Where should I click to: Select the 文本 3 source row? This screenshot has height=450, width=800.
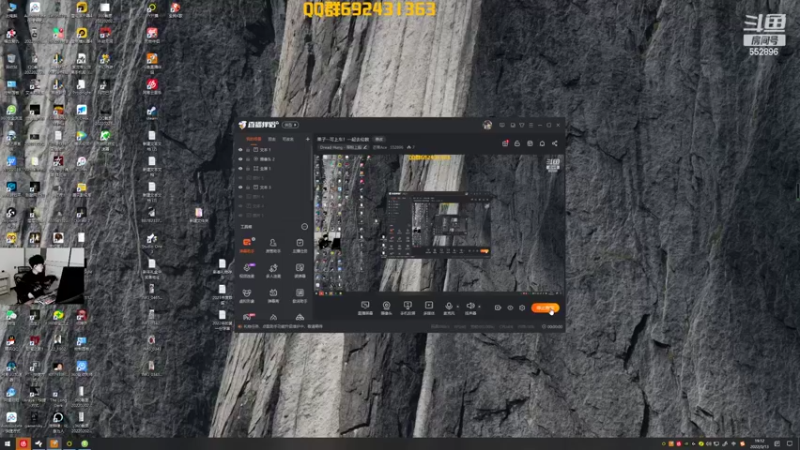[x=274, y=187]
